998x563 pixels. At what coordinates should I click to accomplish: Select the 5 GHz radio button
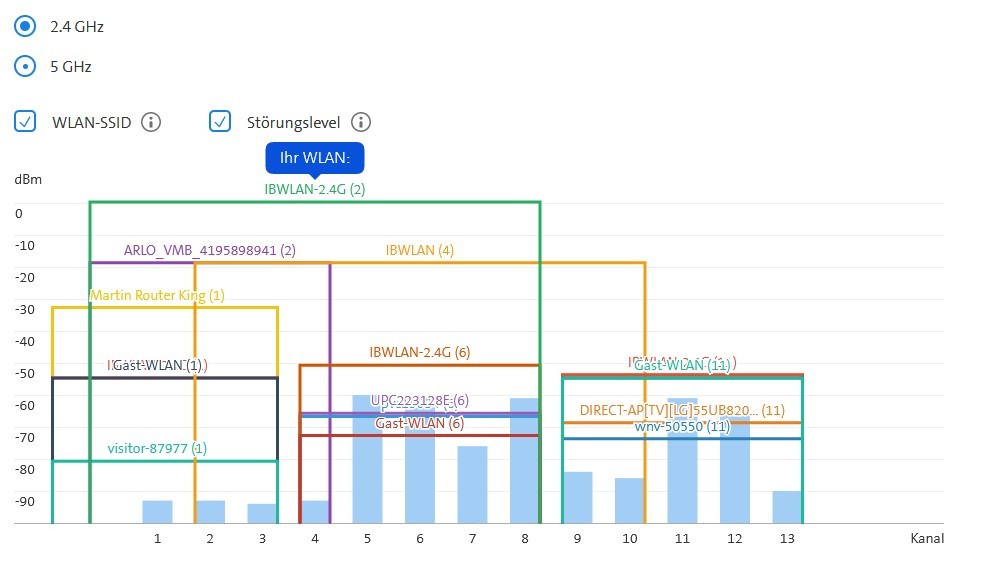pyautogui.click(x=25, y=67)
